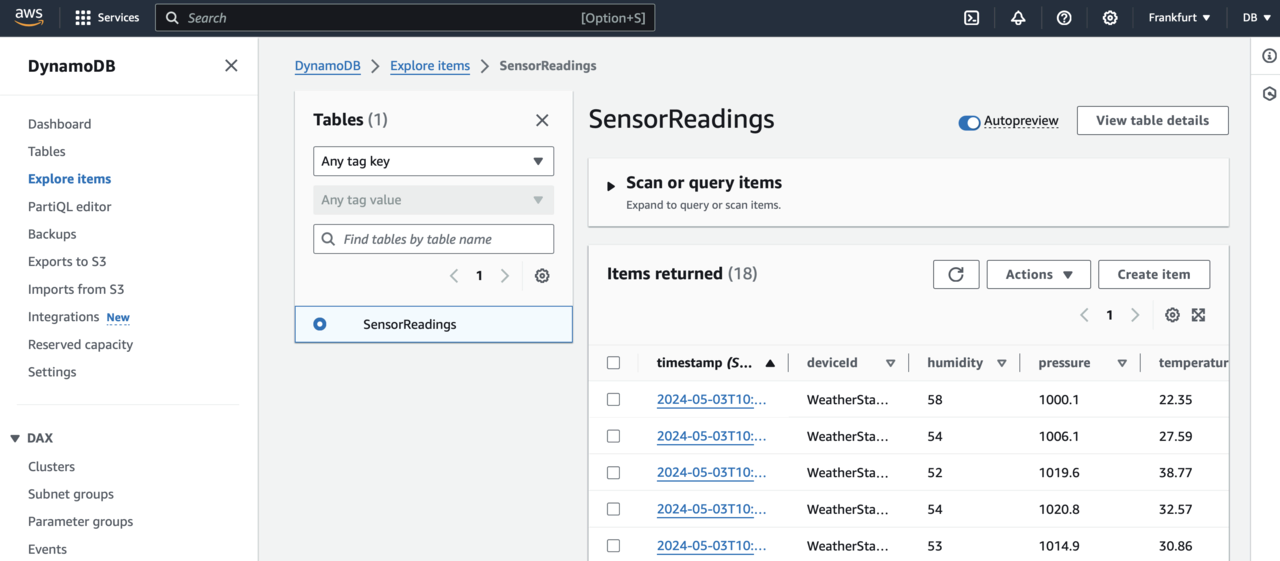This screenshot has height=561, width=1280.
Task: Open the notifications bell icon
Action: (1018, 18)
